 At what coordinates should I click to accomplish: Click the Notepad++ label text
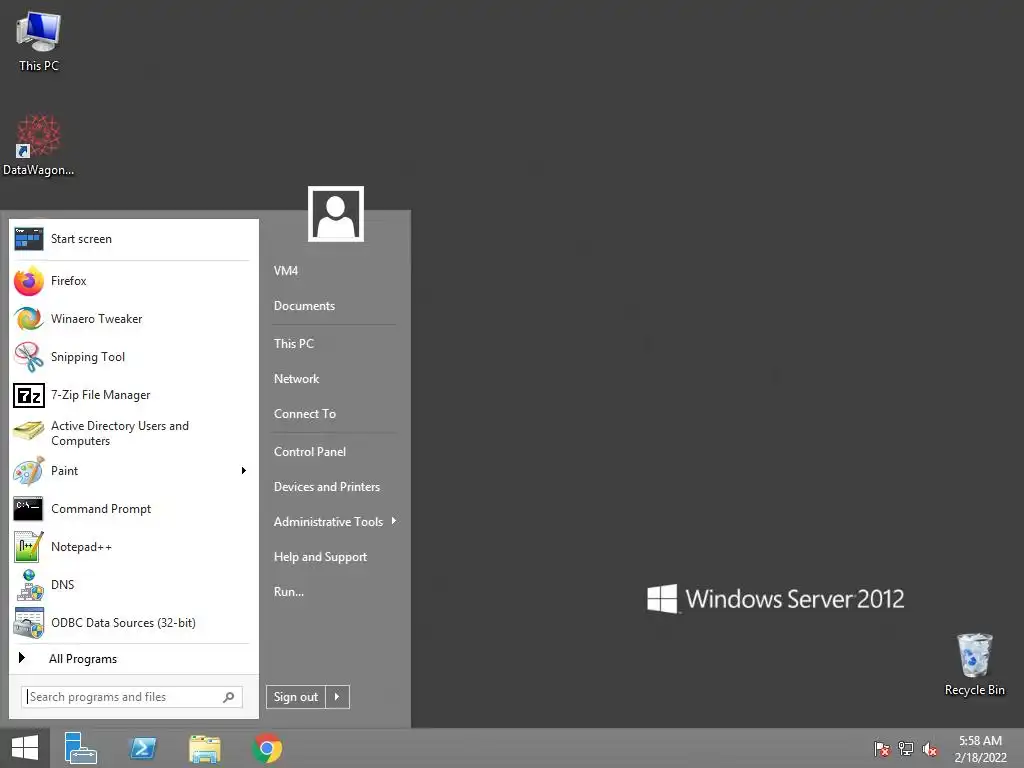(82, 547)
